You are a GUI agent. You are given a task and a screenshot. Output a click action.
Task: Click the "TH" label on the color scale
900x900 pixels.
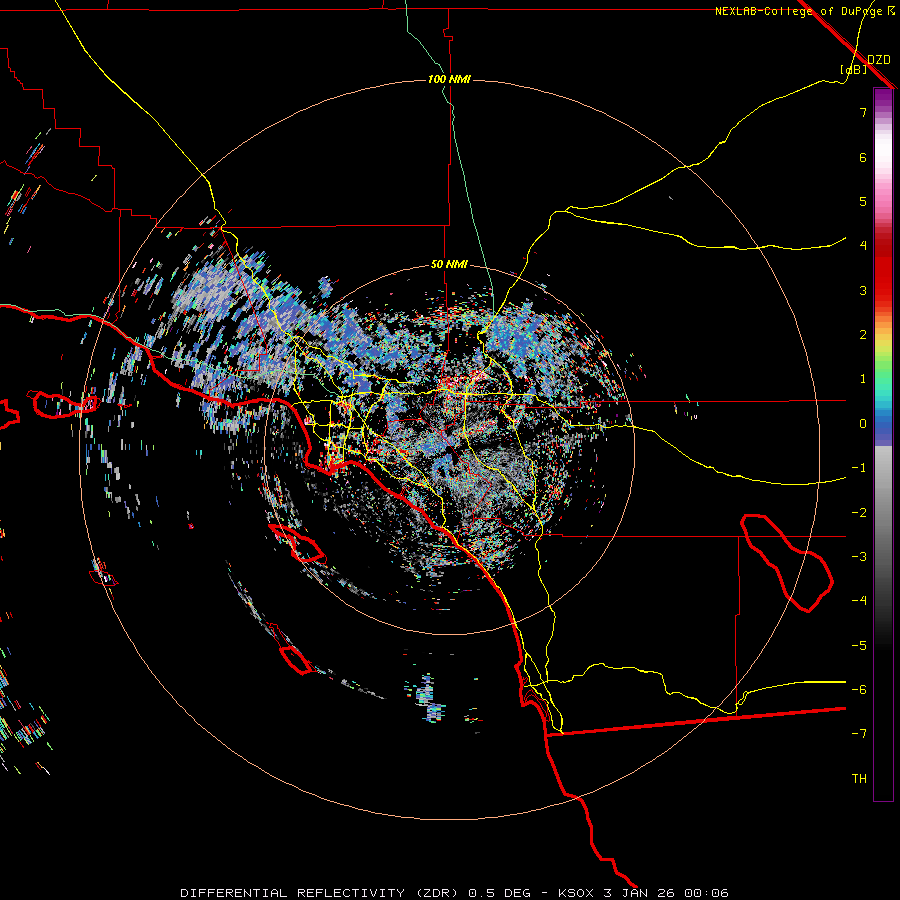(x=859, y=779)
